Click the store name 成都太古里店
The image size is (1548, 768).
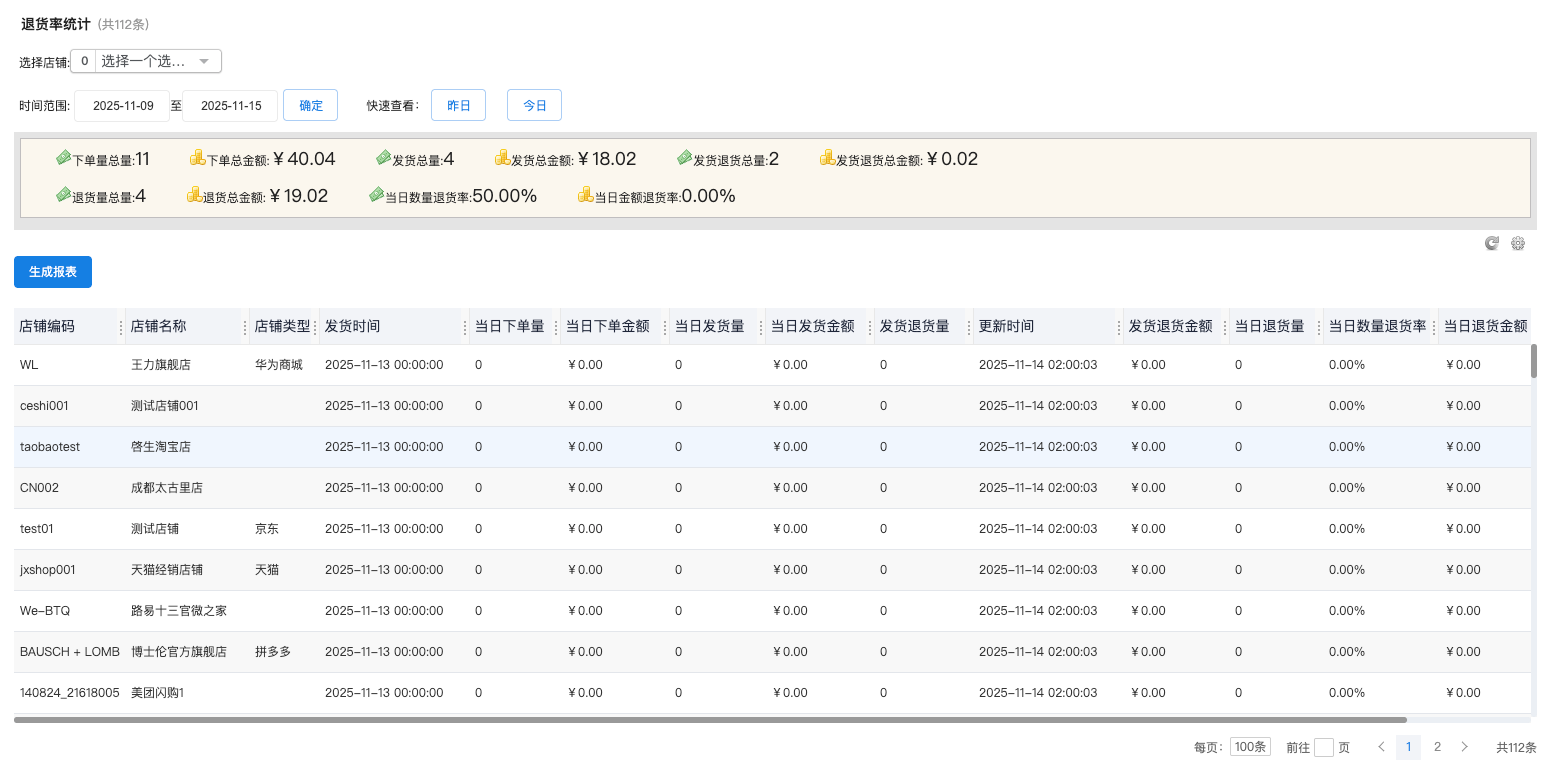tap(167, 488)
